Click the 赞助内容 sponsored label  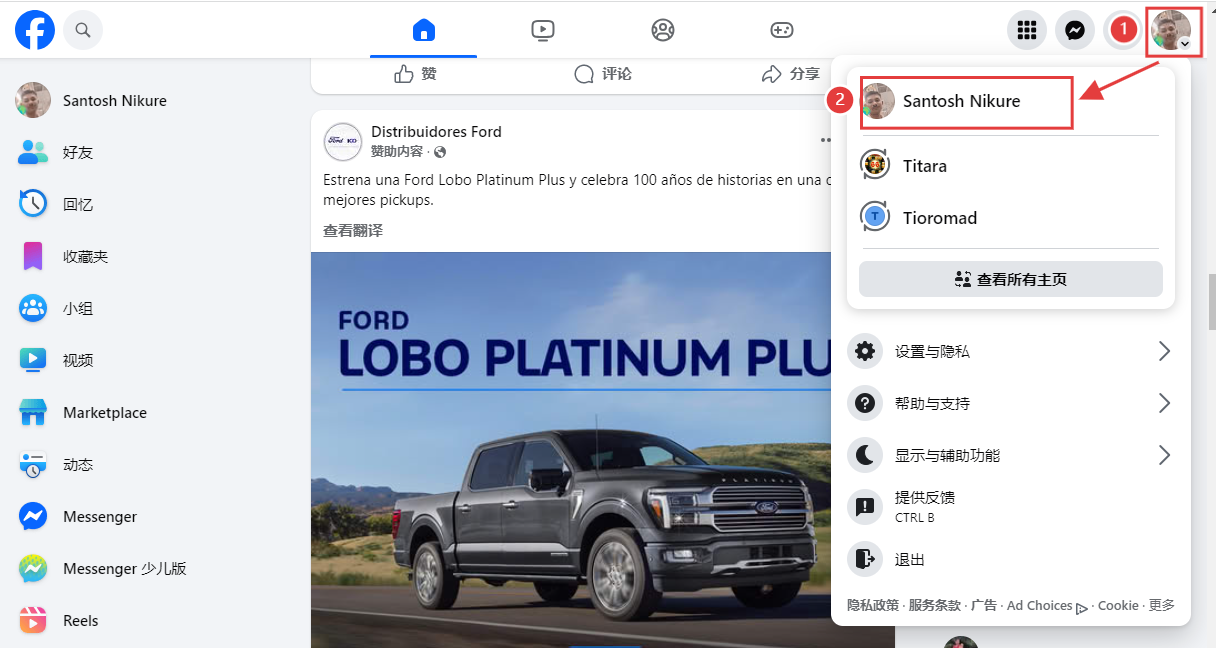(397, 152)
